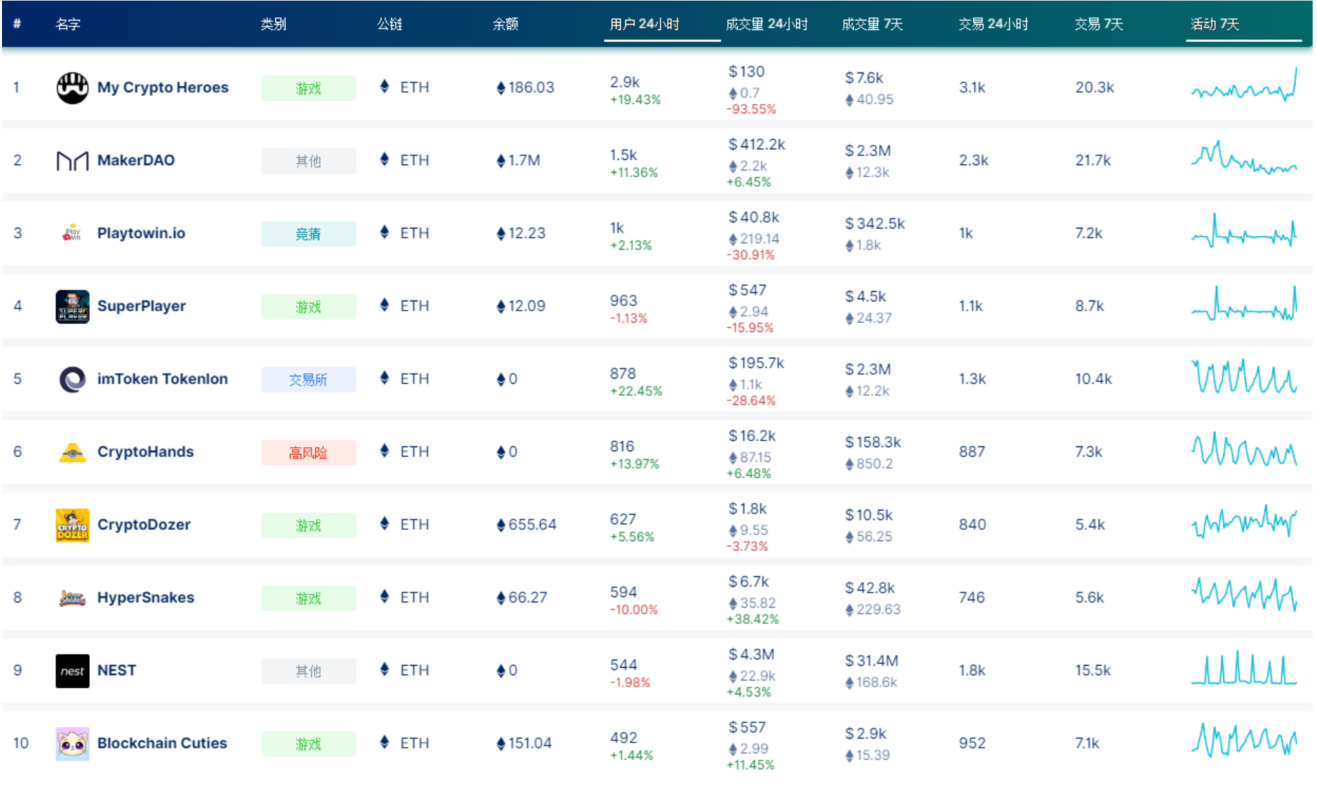Click the ETH chain icon in NEST row
This screenshot has width=1317, height=785.
(x=385, y=670)
